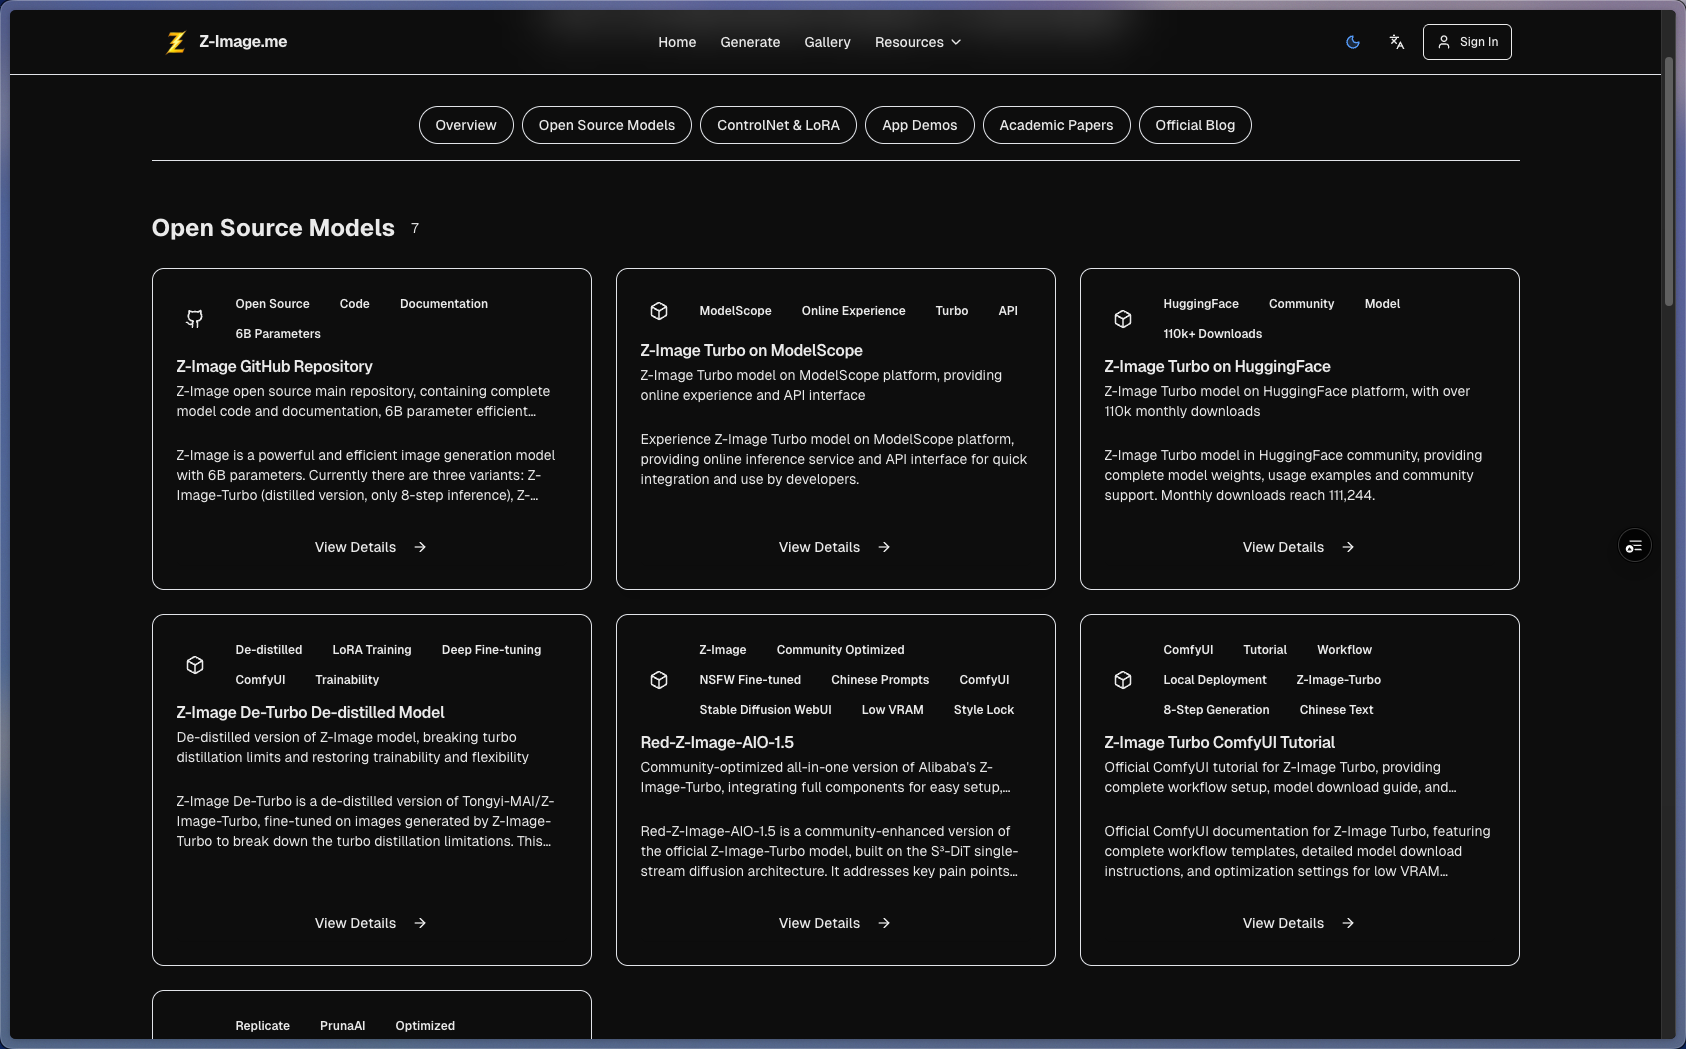The width and height of the screenshot is (1686, 1049).
Task: Switch to the Academic Papers section
Action: 1056,125
